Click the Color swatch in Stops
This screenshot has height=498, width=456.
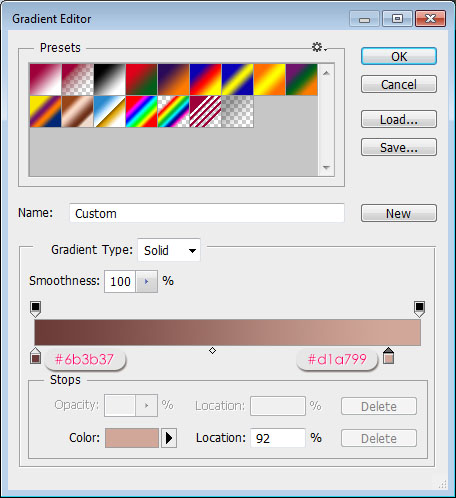click(x=132, y=438)
